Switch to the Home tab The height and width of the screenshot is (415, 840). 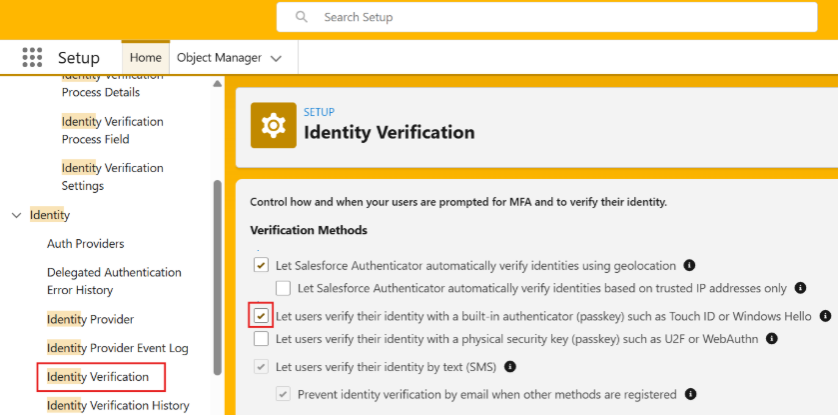tap(146, 57)
